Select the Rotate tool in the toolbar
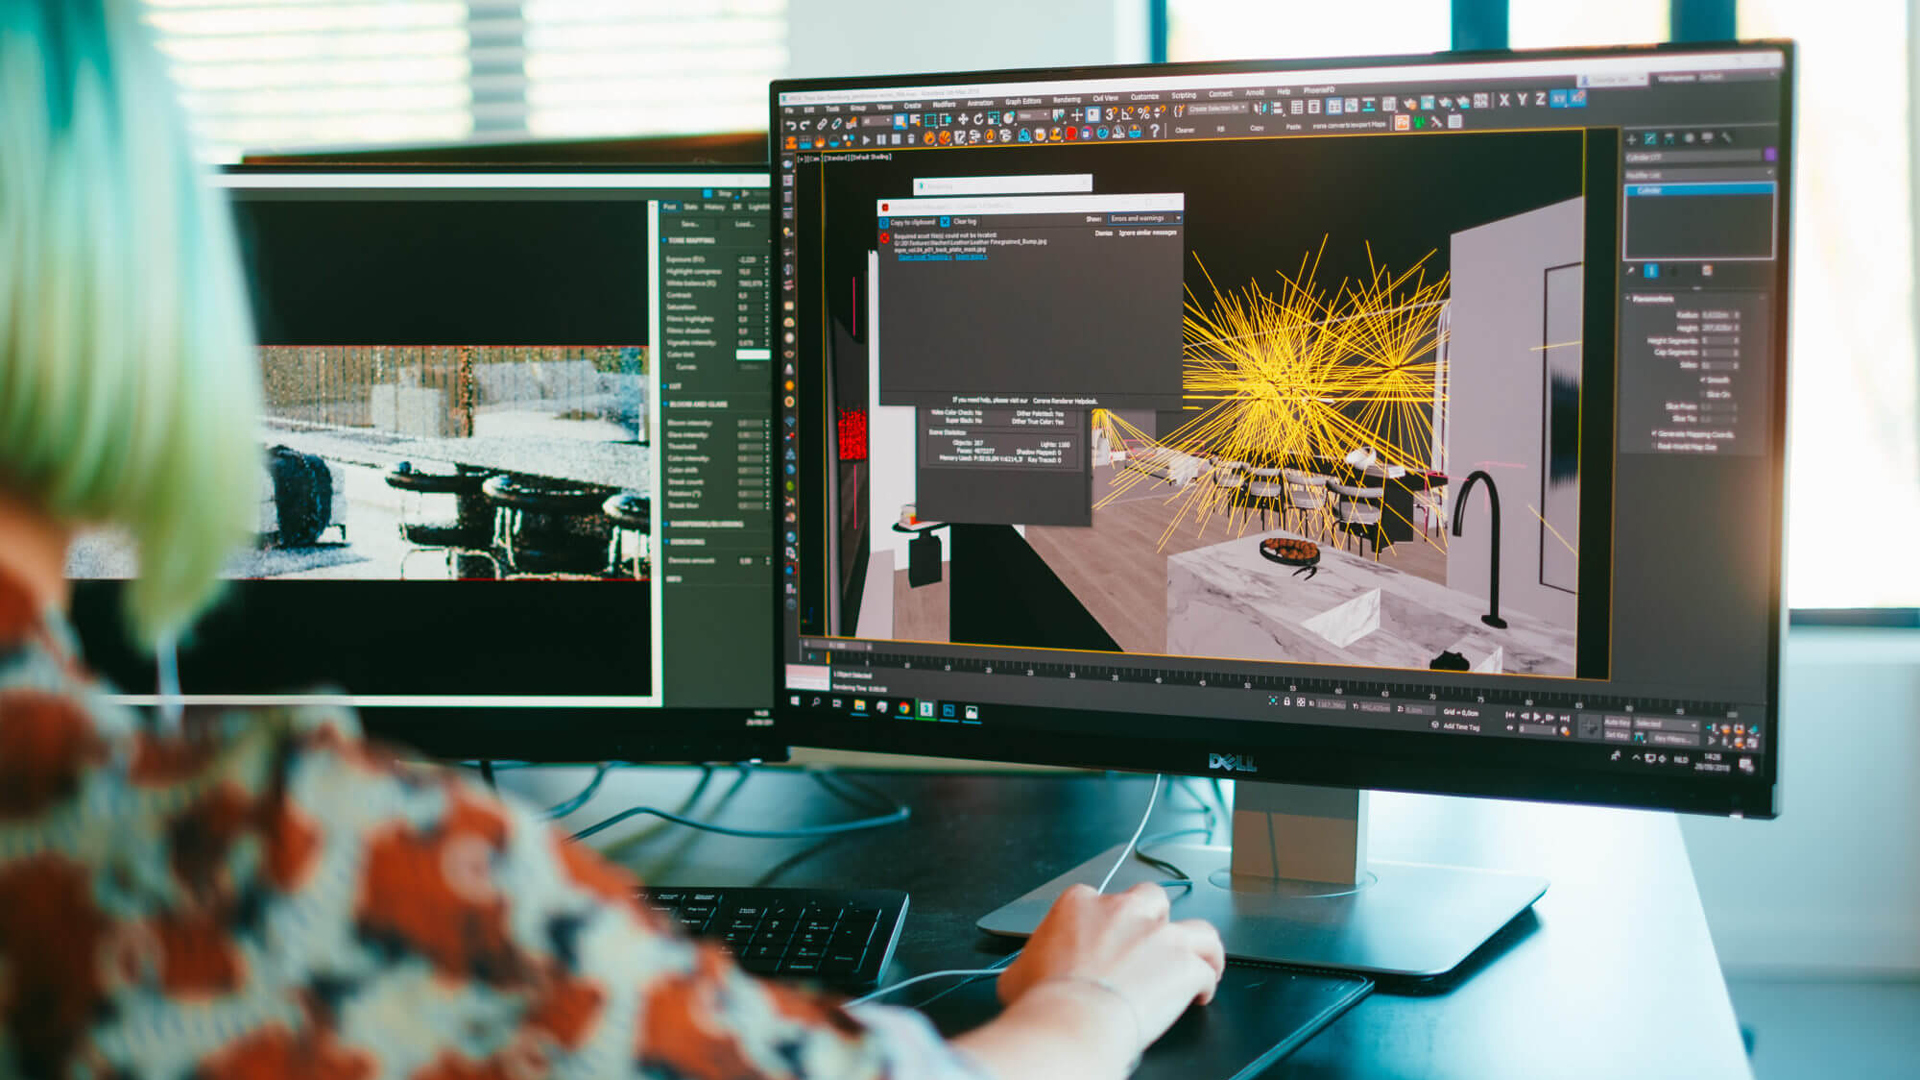The image size is (1920, 1080). (x=977, y=118)
